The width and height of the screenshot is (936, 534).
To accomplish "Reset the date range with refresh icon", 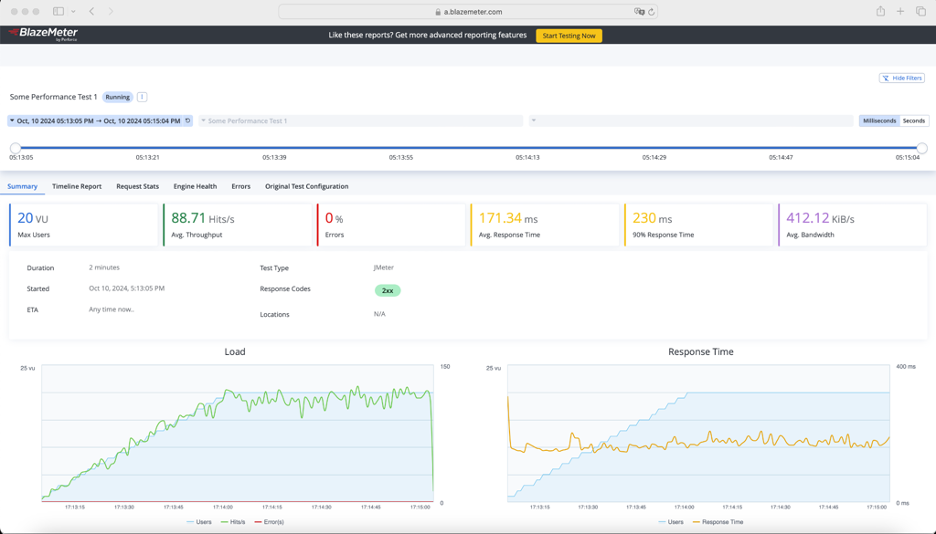I will 187,121.
